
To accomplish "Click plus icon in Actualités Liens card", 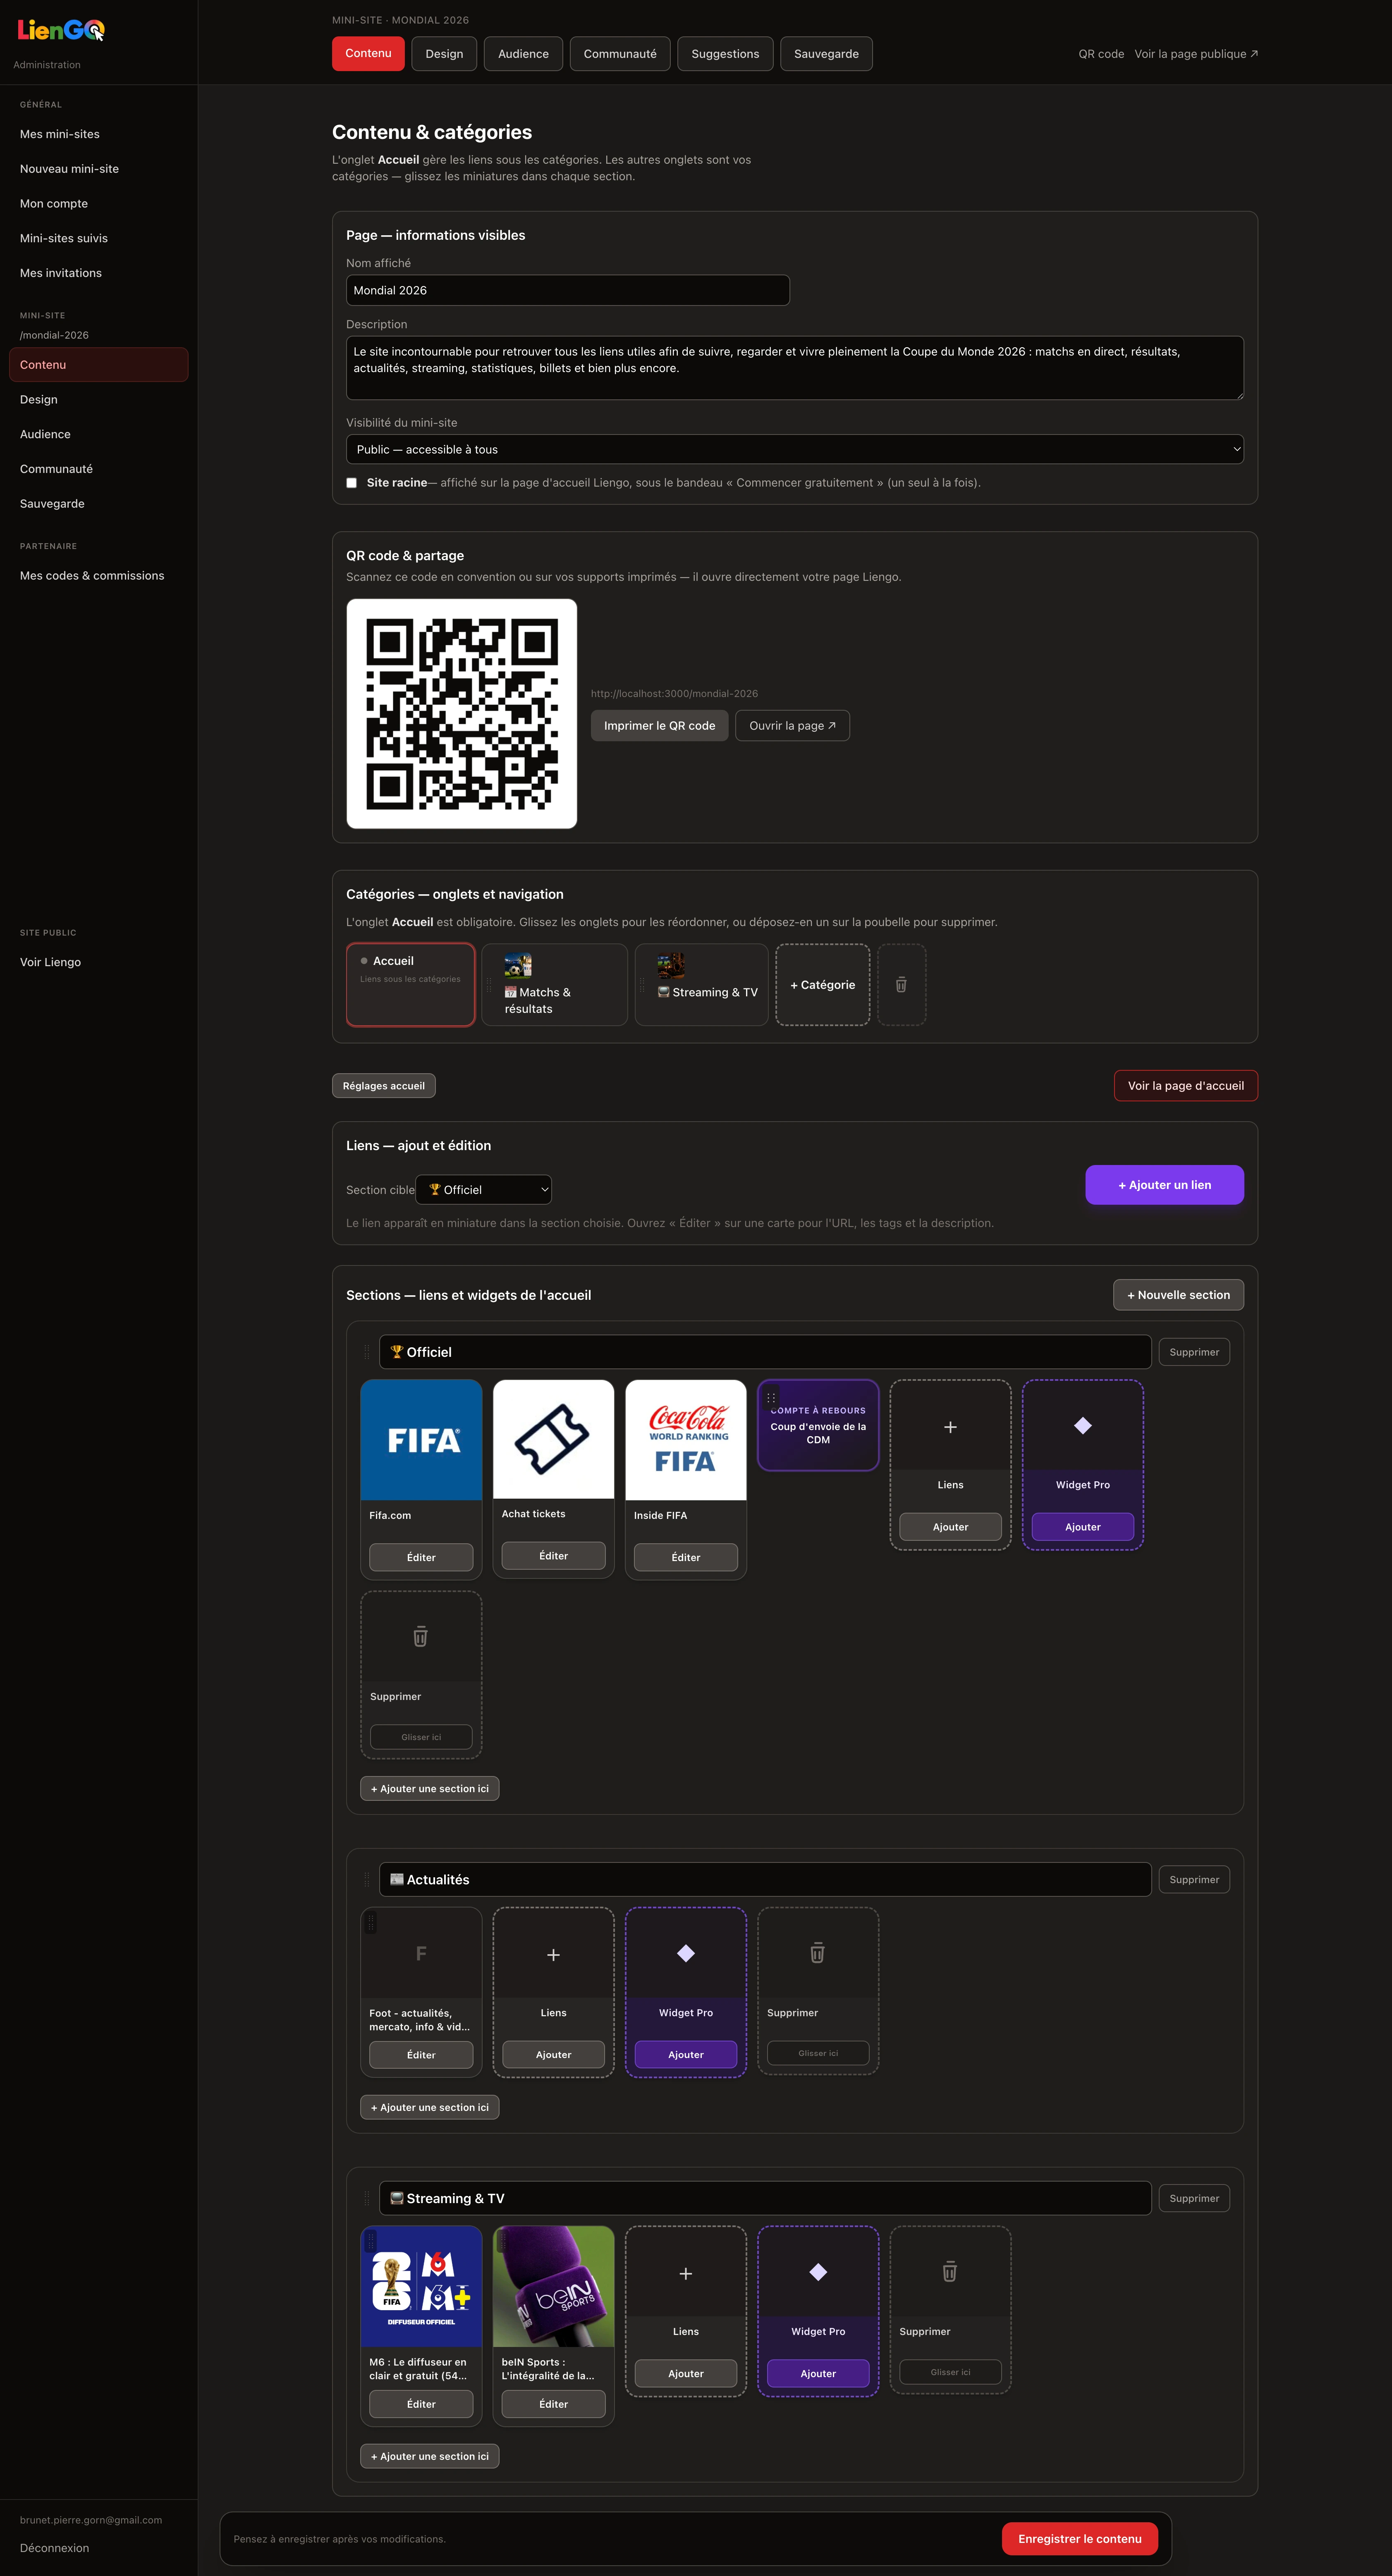I will (x=553, y=1955).
